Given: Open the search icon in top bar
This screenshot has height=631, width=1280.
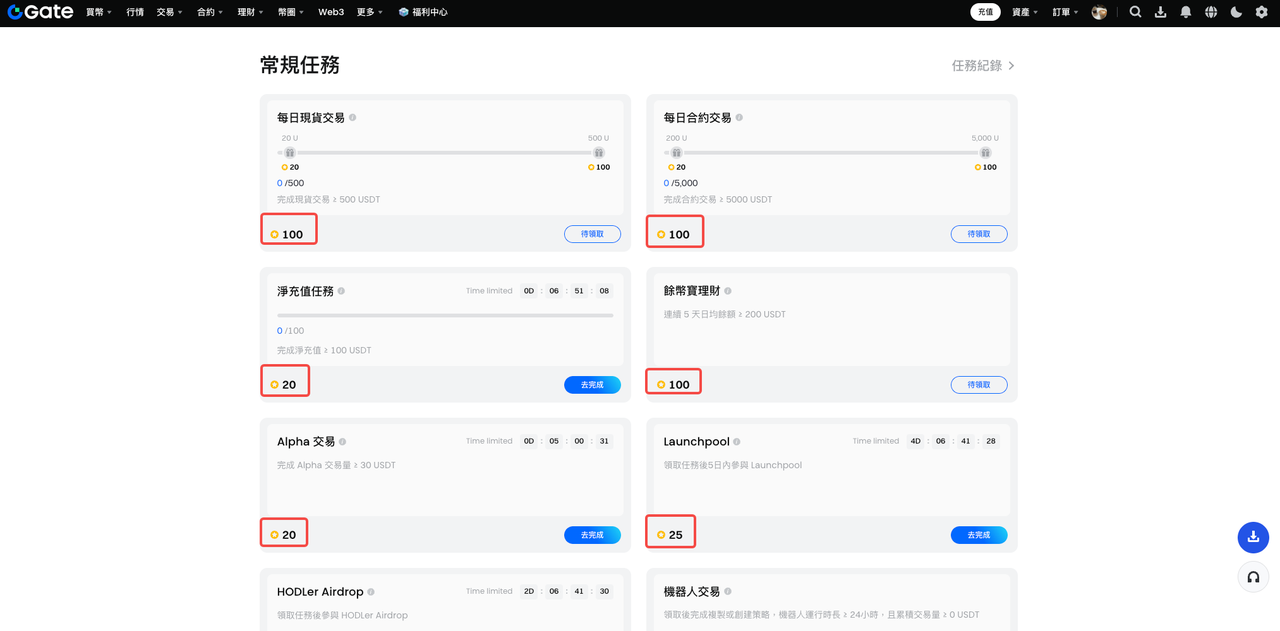Looking at the screenshot, I should coord(1135,12).
